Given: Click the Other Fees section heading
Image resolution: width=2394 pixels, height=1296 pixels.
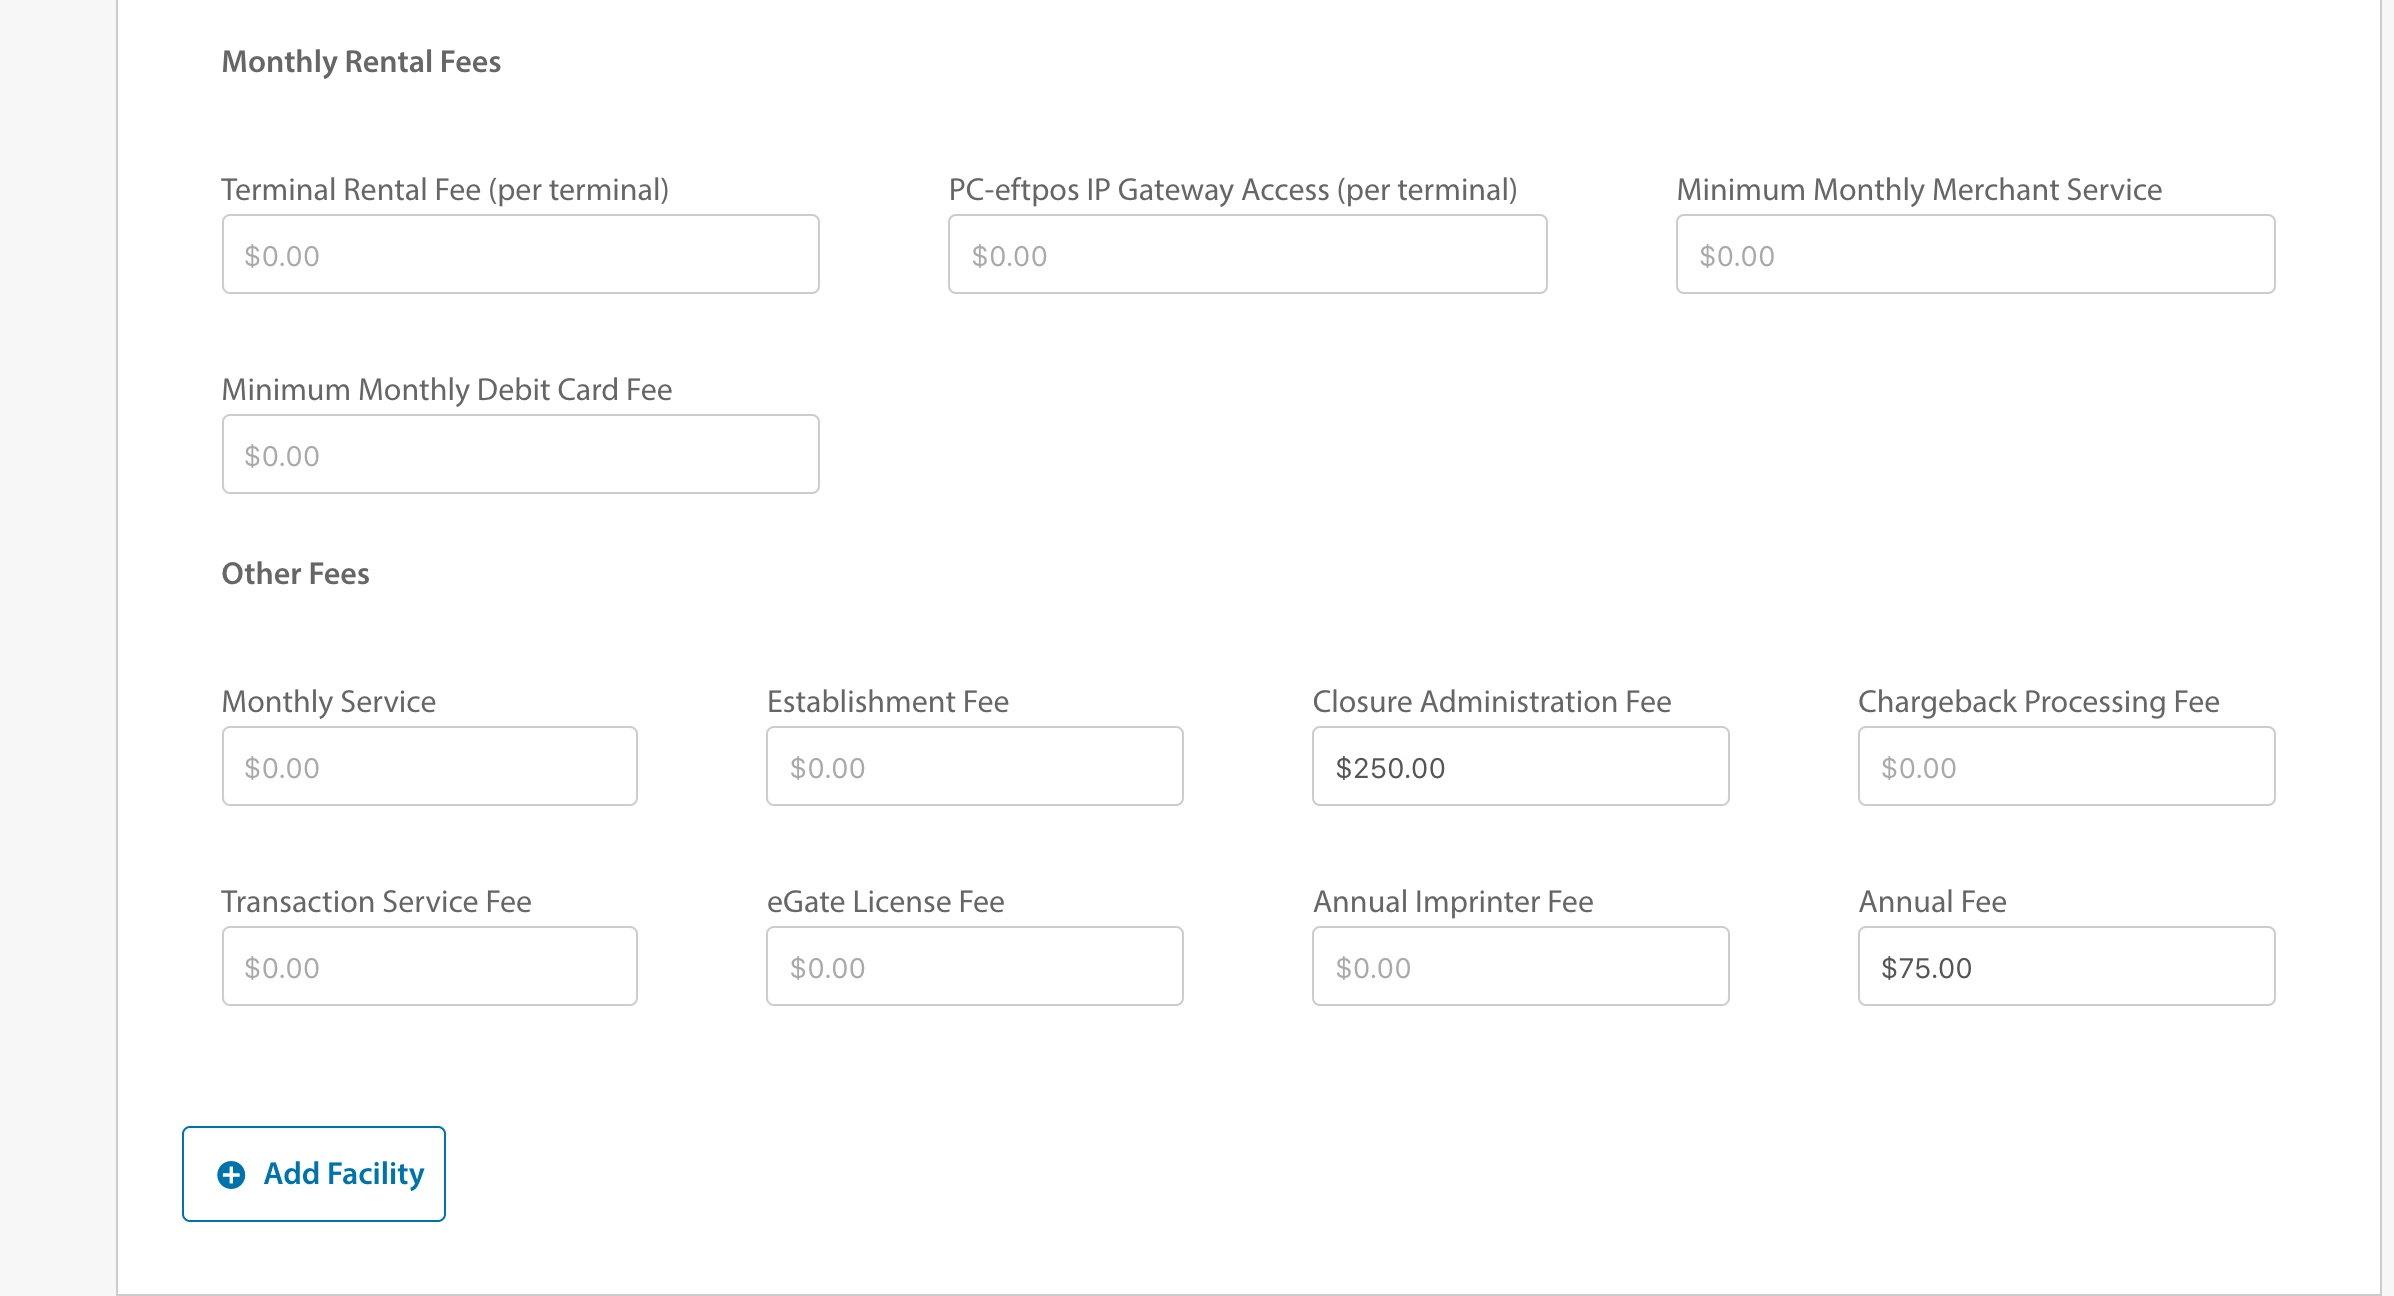Looking at the screenshot, I should [295, 574].
